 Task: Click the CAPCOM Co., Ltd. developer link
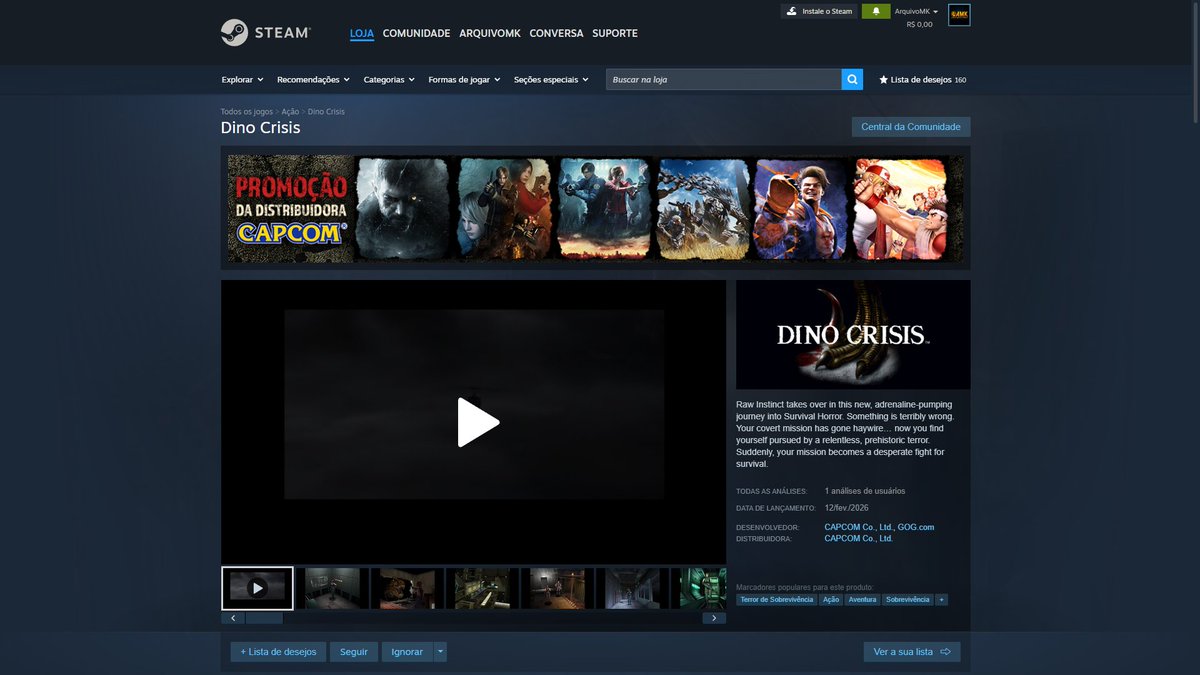point(858,527)
